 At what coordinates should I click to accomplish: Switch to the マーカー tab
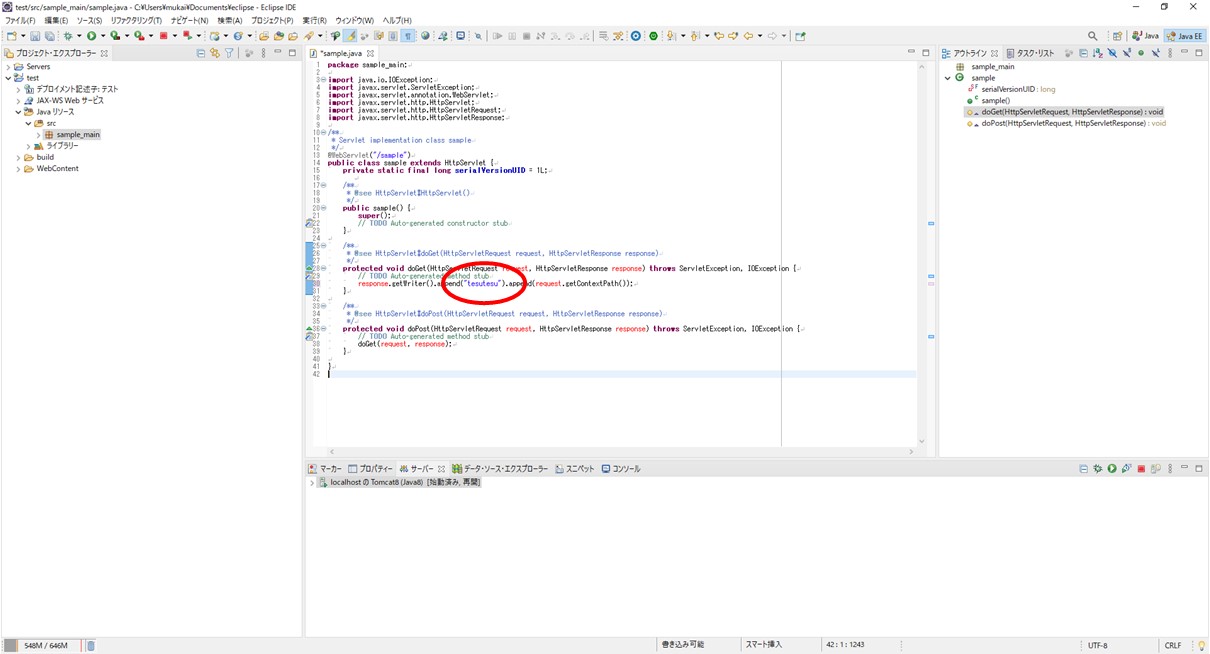pos(325,468)
